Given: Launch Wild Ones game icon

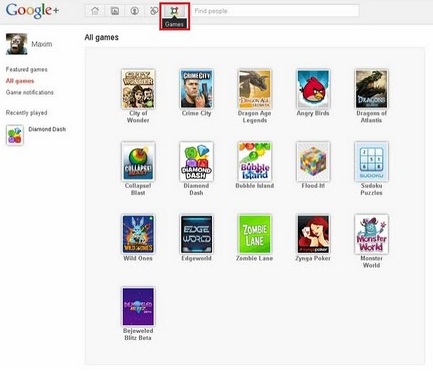Looking at the screenshot, I should [138, 234].
